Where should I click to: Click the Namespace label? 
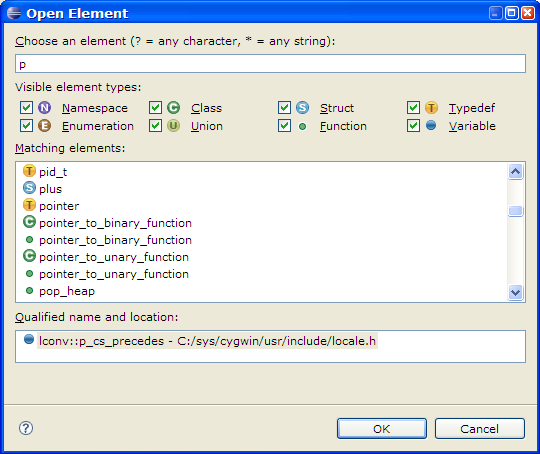click(95, 108)
